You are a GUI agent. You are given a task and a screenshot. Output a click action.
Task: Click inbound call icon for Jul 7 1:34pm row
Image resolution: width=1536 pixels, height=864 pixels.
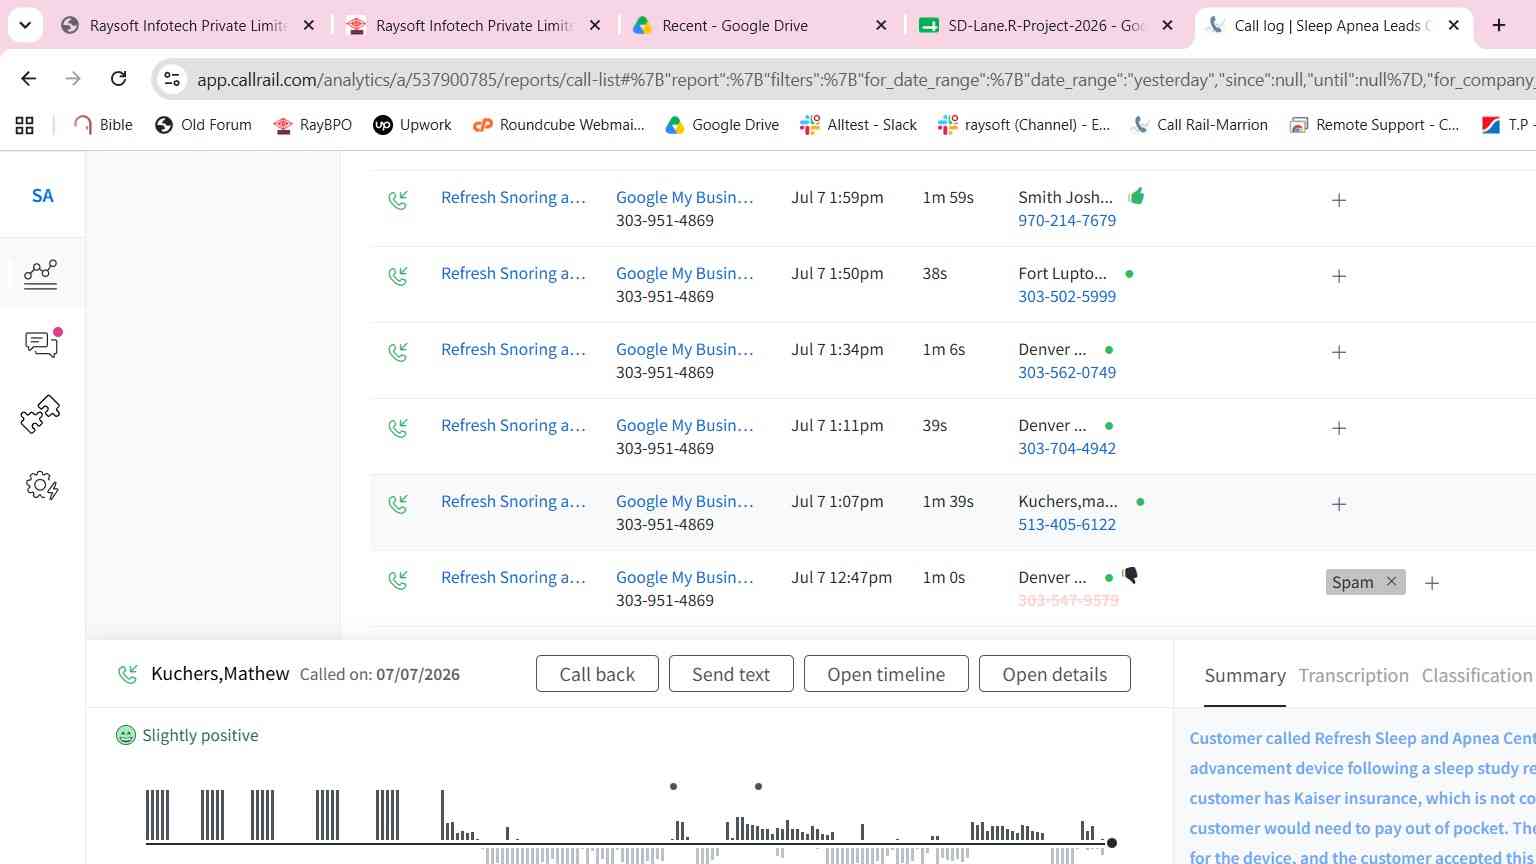click(x=398, y=352)
